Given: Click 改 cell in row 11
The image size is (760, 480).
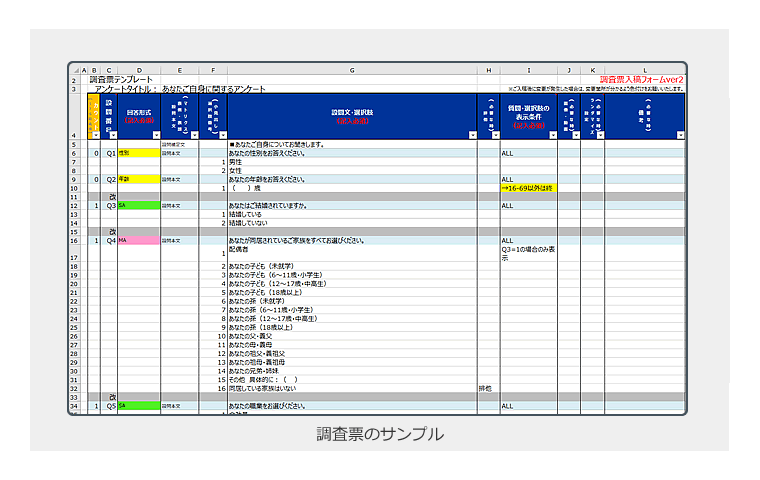Looking at the screenshot, I should coord(111,197).
